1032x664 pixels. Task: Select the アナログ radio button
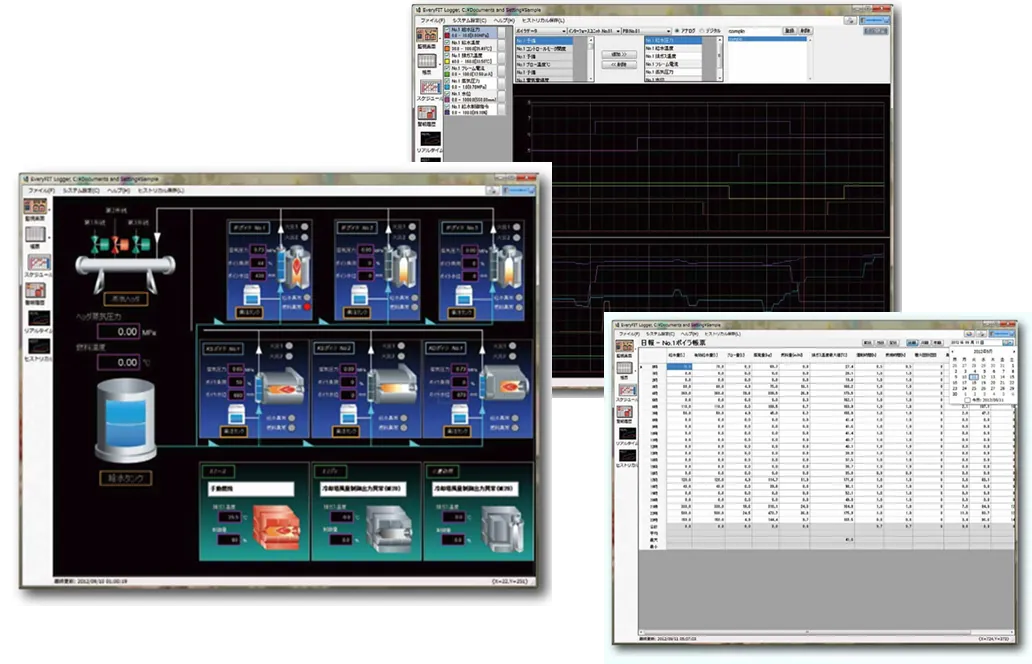tap(677, 31)
